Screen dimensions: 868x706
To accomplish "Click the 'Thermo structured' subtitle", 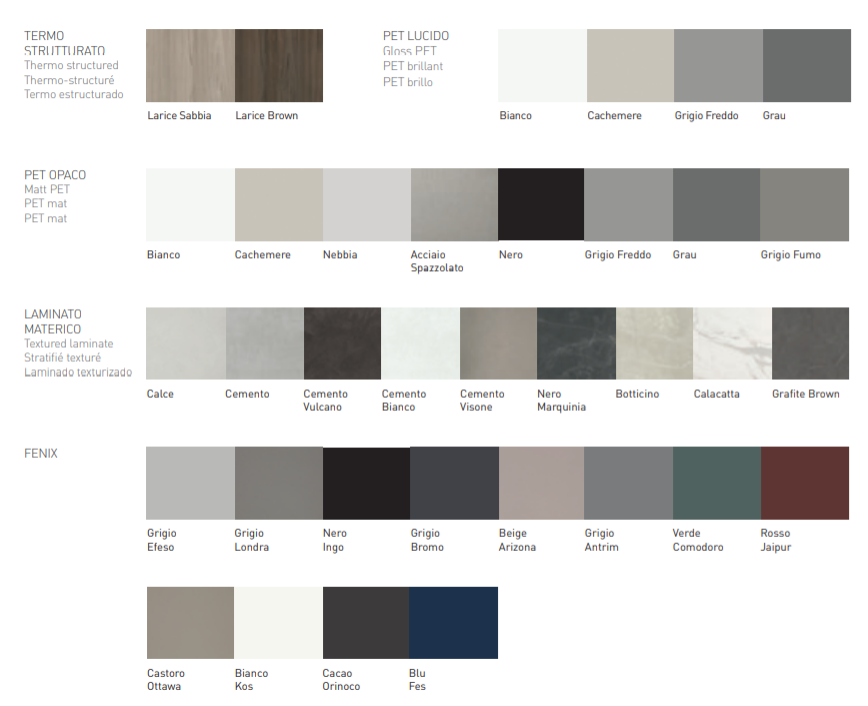I will click(x=71, y=65).
